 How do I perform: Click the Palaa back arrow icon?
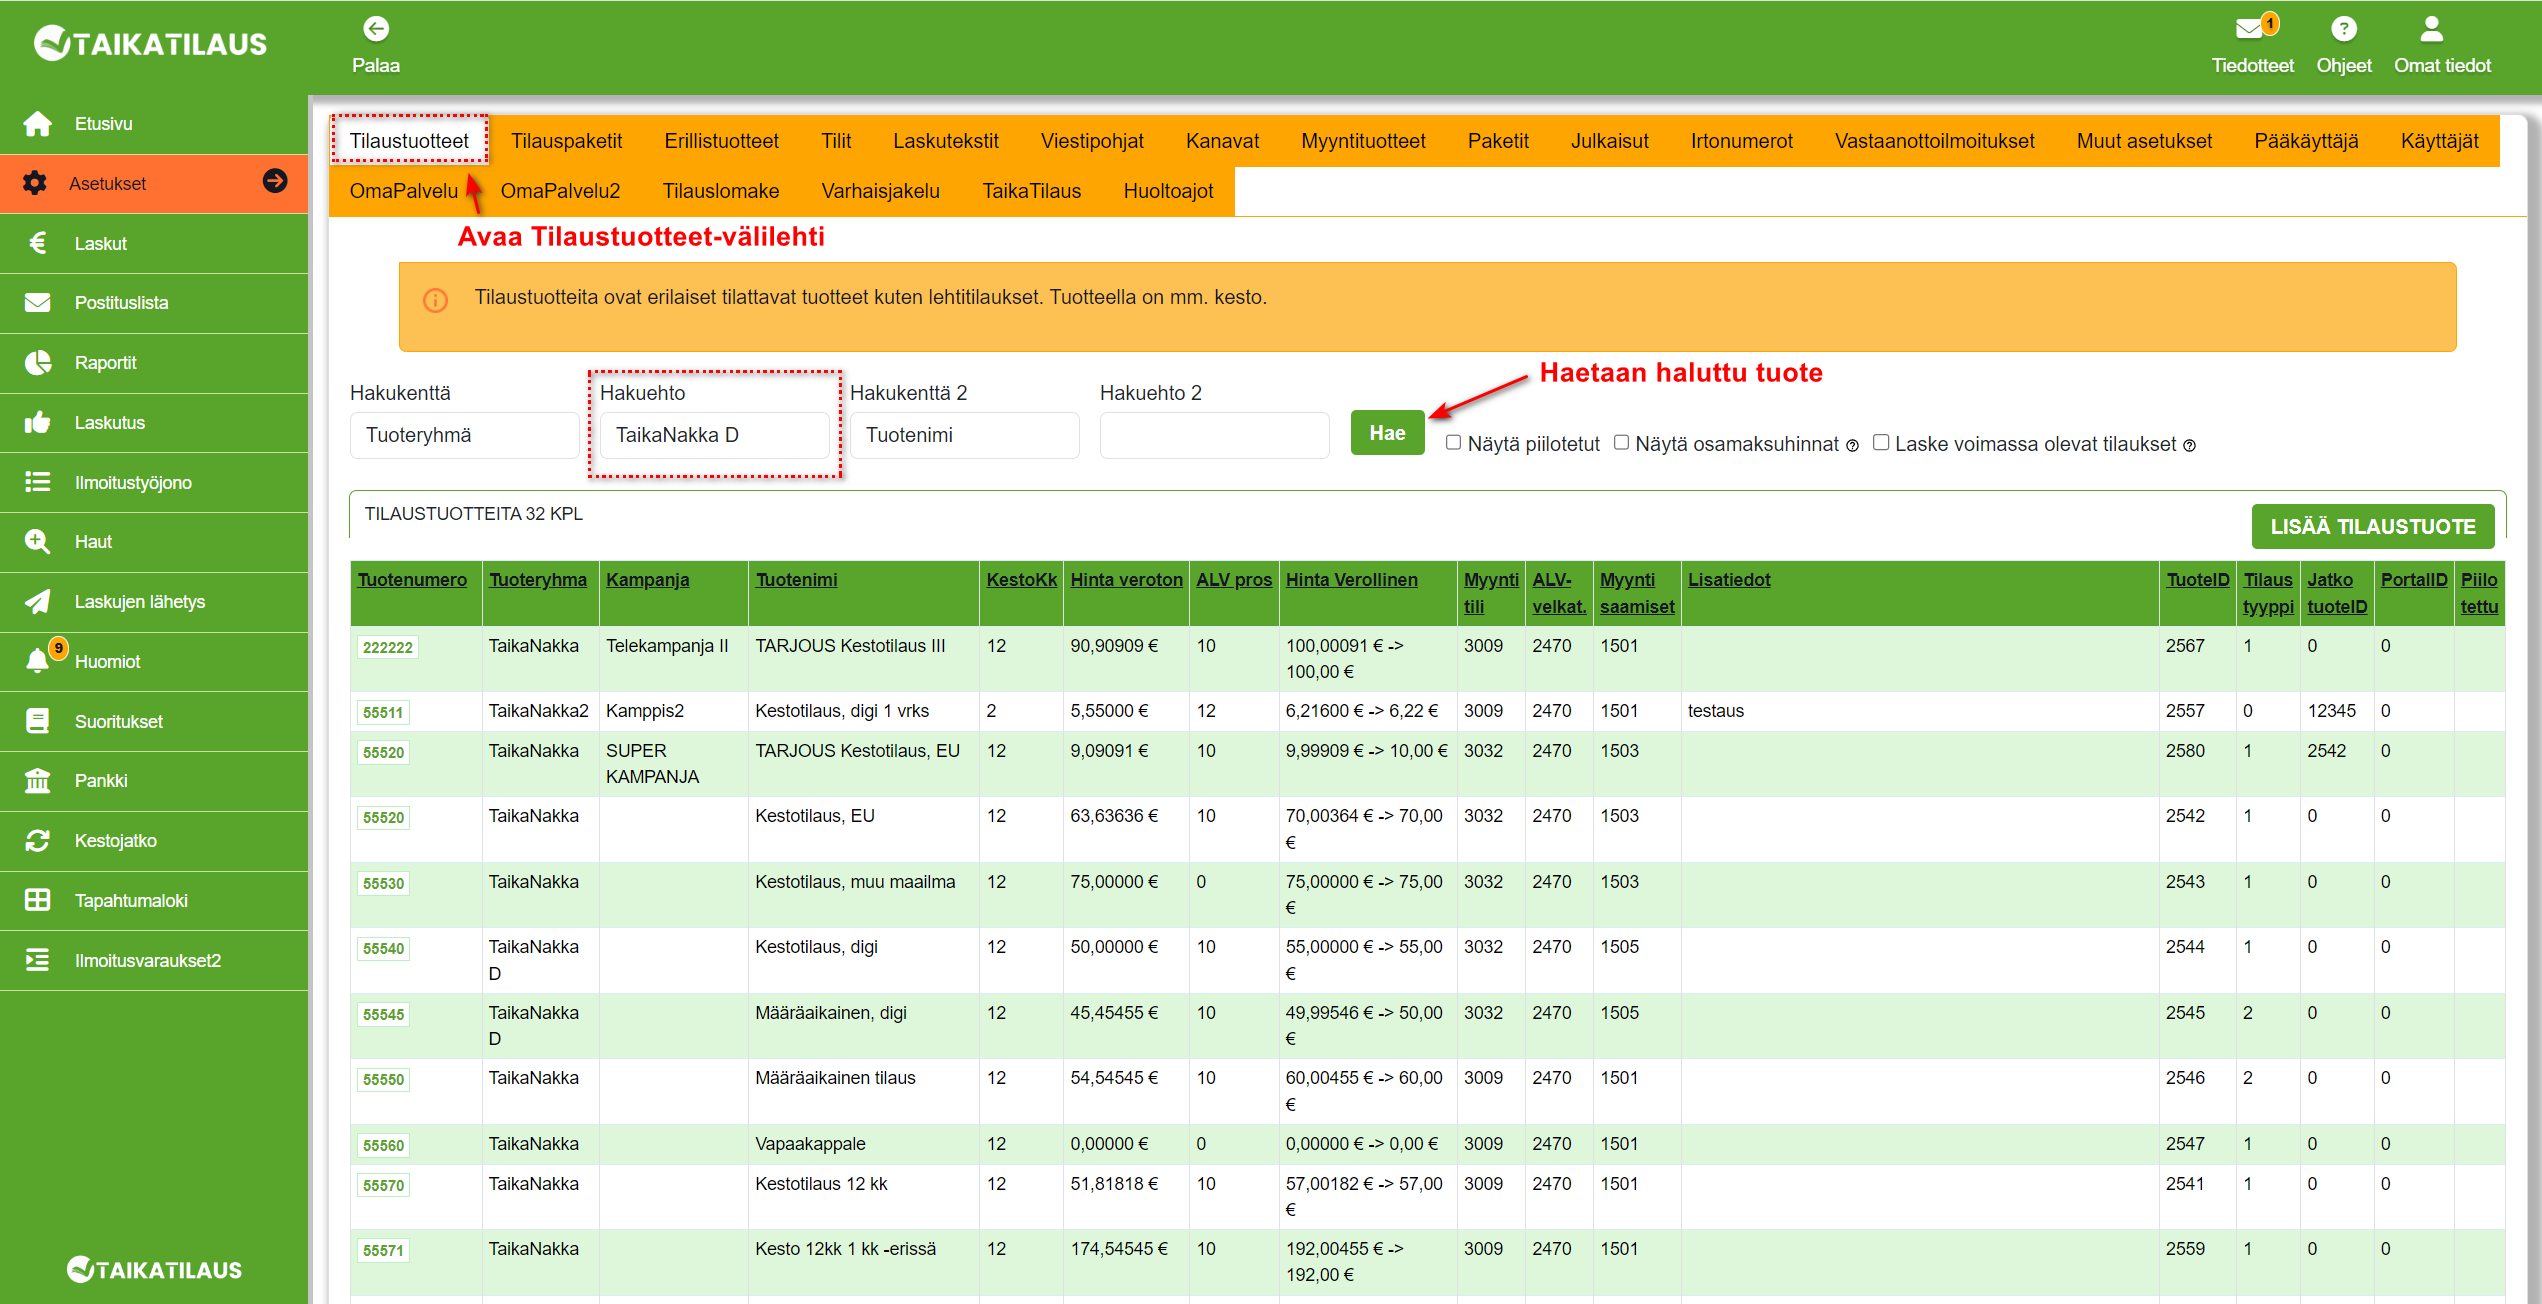click(376, 29)
